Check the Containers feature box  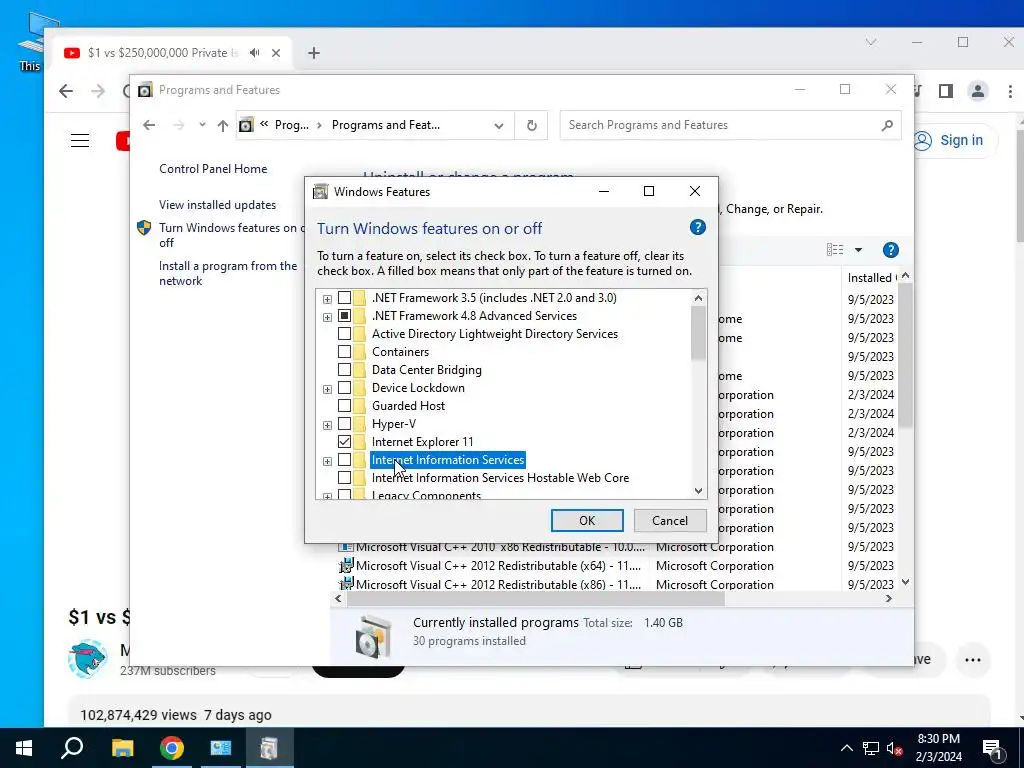coord(344,352)
